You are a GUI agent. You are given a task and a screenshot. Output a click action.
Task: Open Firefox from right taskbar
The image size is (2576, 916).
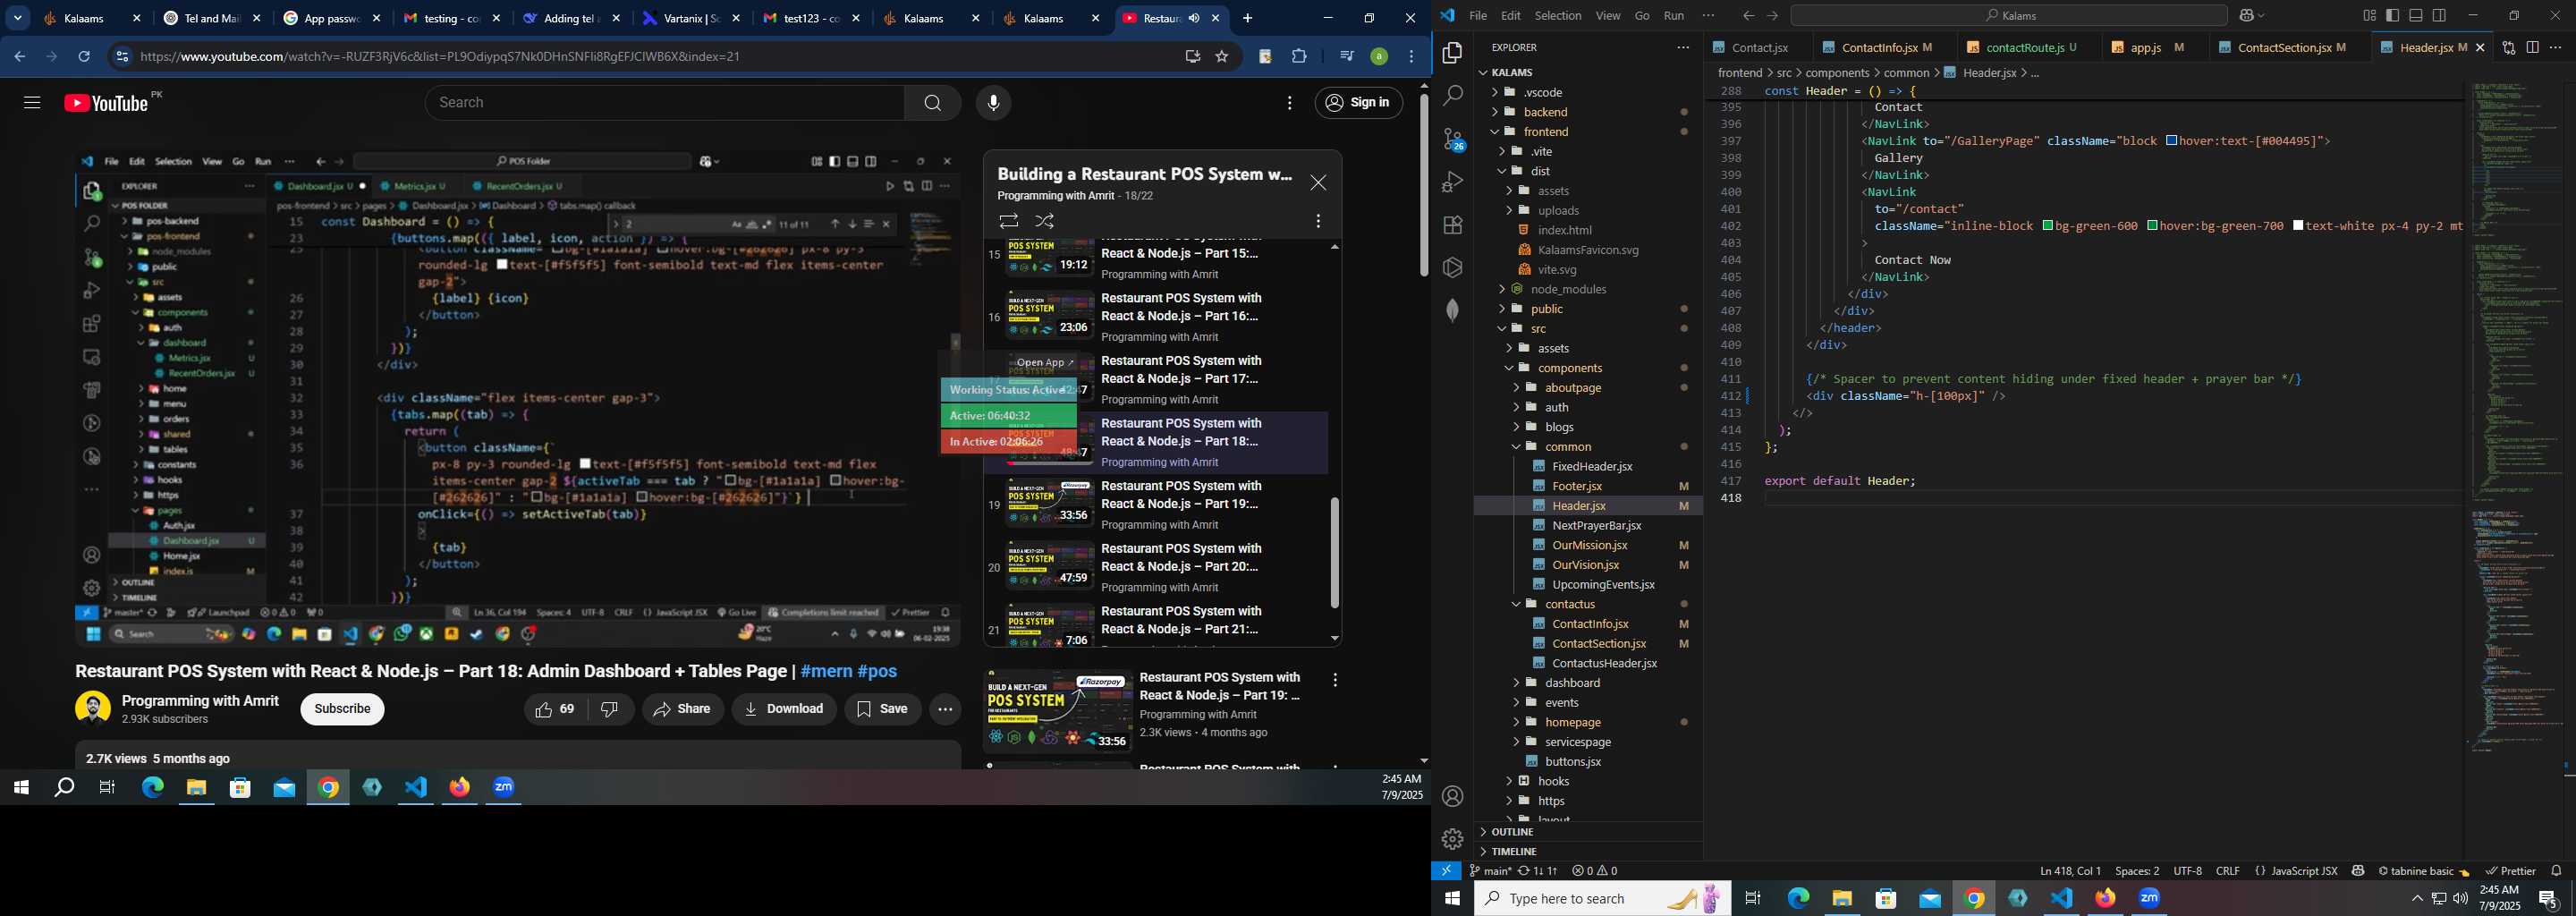pos(2105,898)
